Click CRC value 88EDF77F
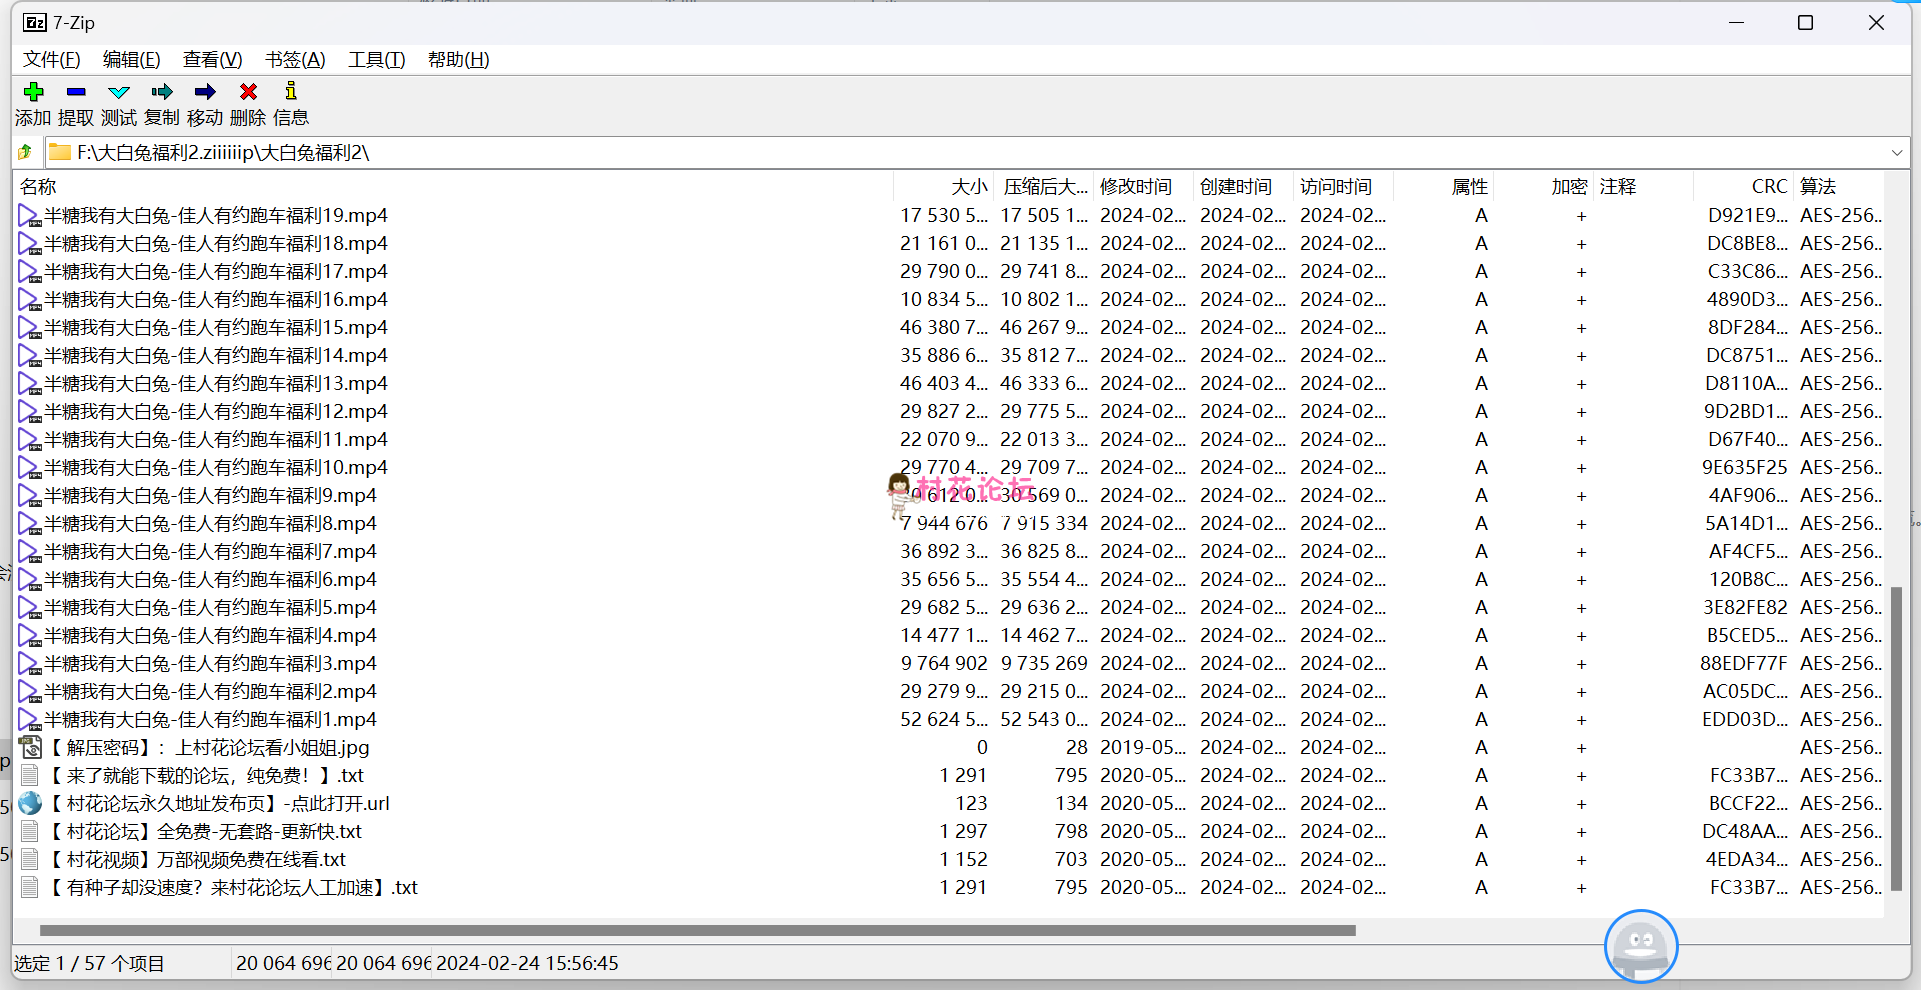This screenshot has height=990, width=1921. (1743, 663)
